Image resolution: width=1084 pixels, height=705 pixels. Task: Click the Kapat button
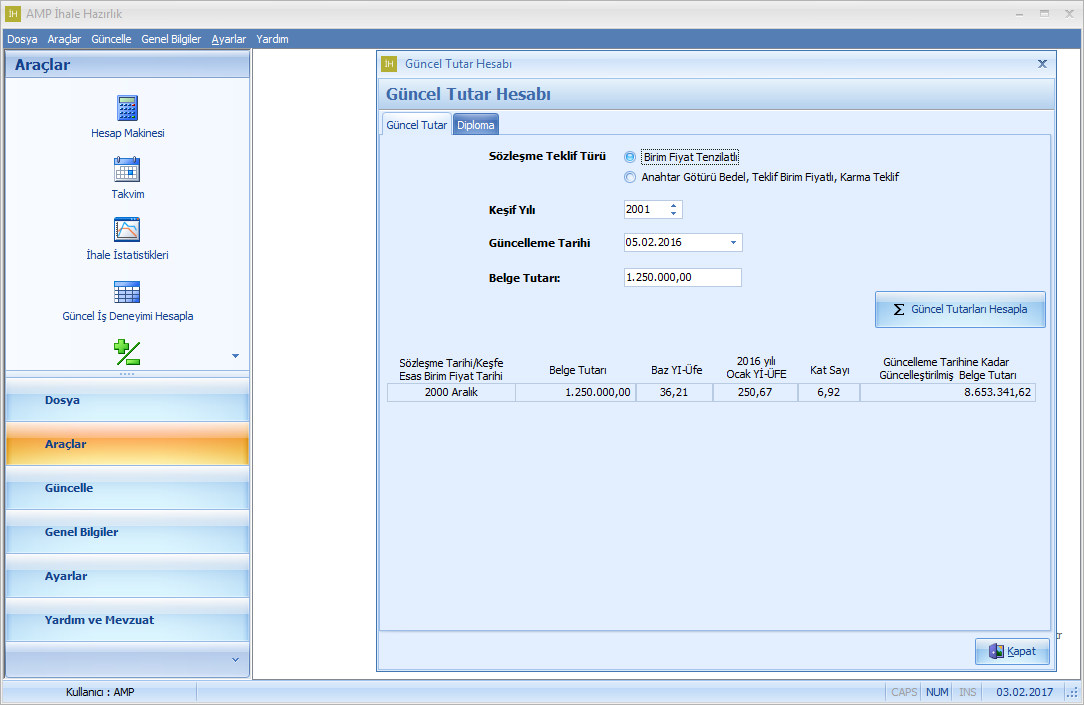point(1012,651)
